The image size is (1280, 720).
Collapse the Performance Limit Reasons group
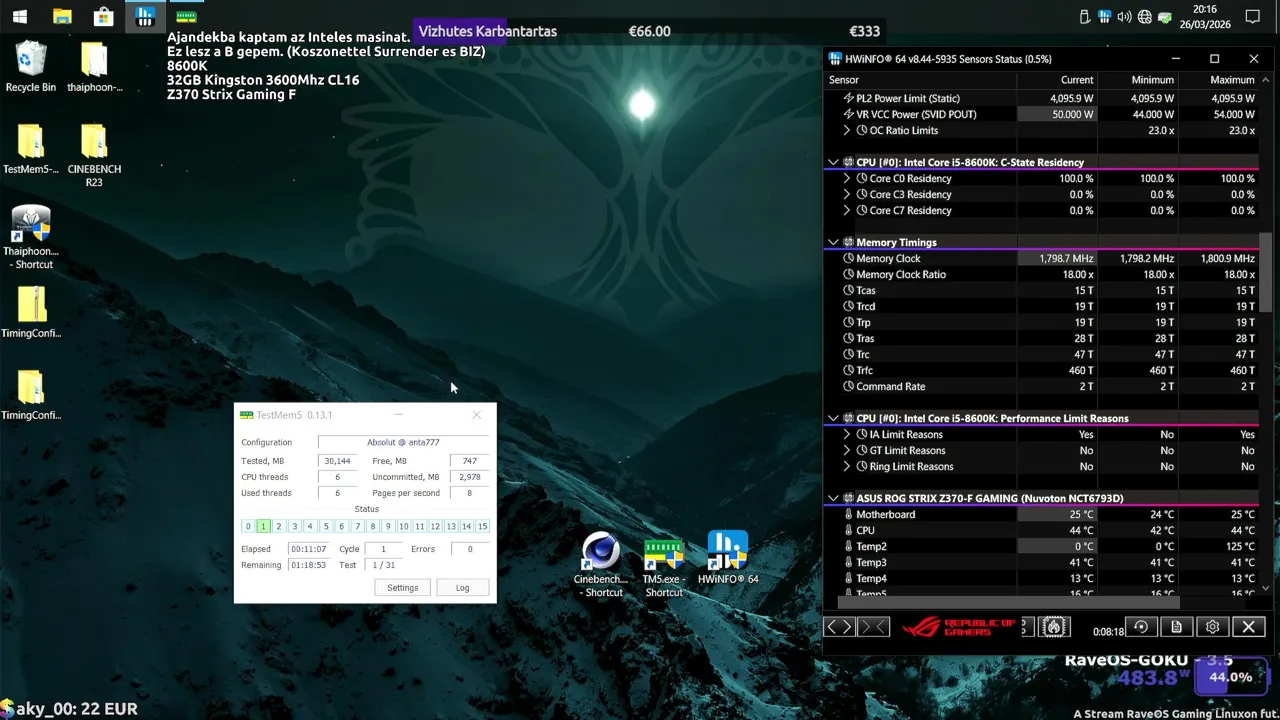point(833,418)
